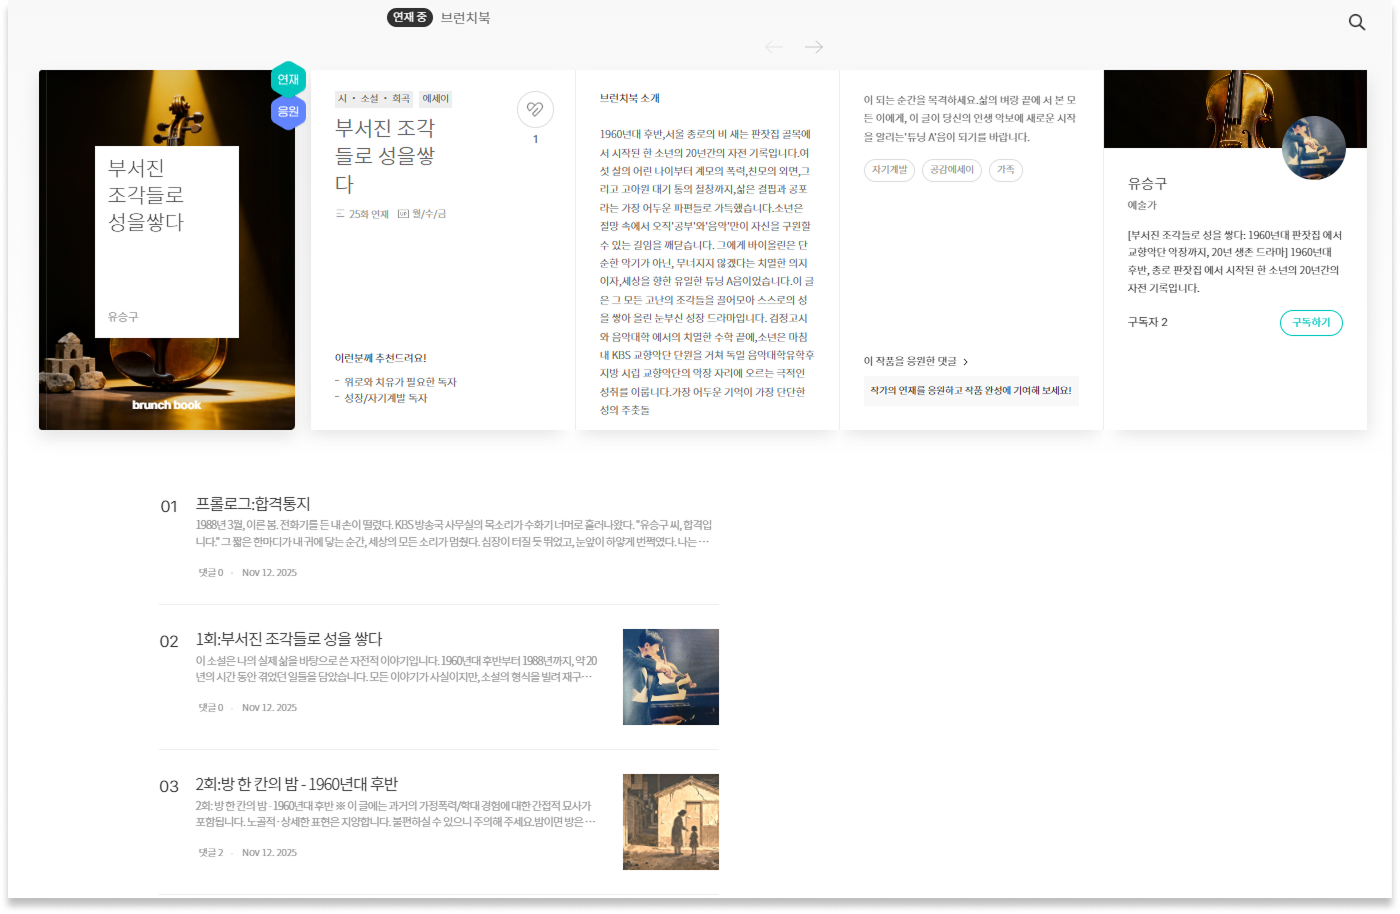This screenshot has height=914, width=1400.
Task: Click the violinist thumbnail of episode 02
Action: [670, 677]
